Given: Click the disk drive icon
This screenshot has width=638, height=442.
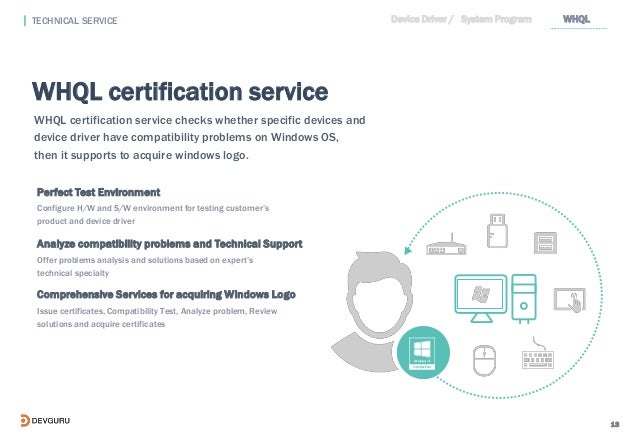Looking at the screenshot, I should tap(545, 243).
